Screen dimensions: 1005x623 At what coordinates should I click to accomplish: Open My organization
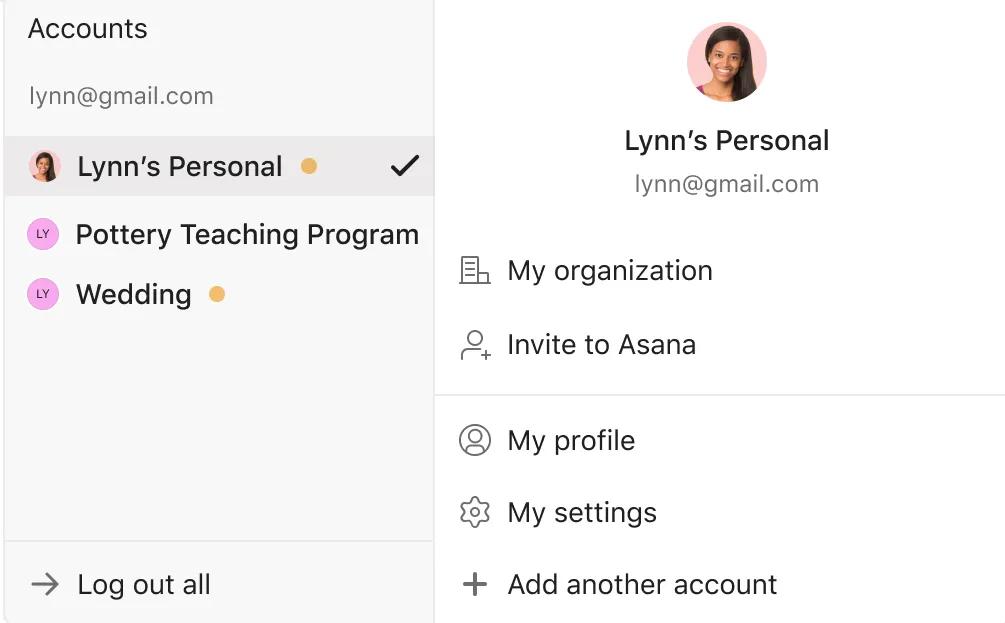[x=609, y=271]
